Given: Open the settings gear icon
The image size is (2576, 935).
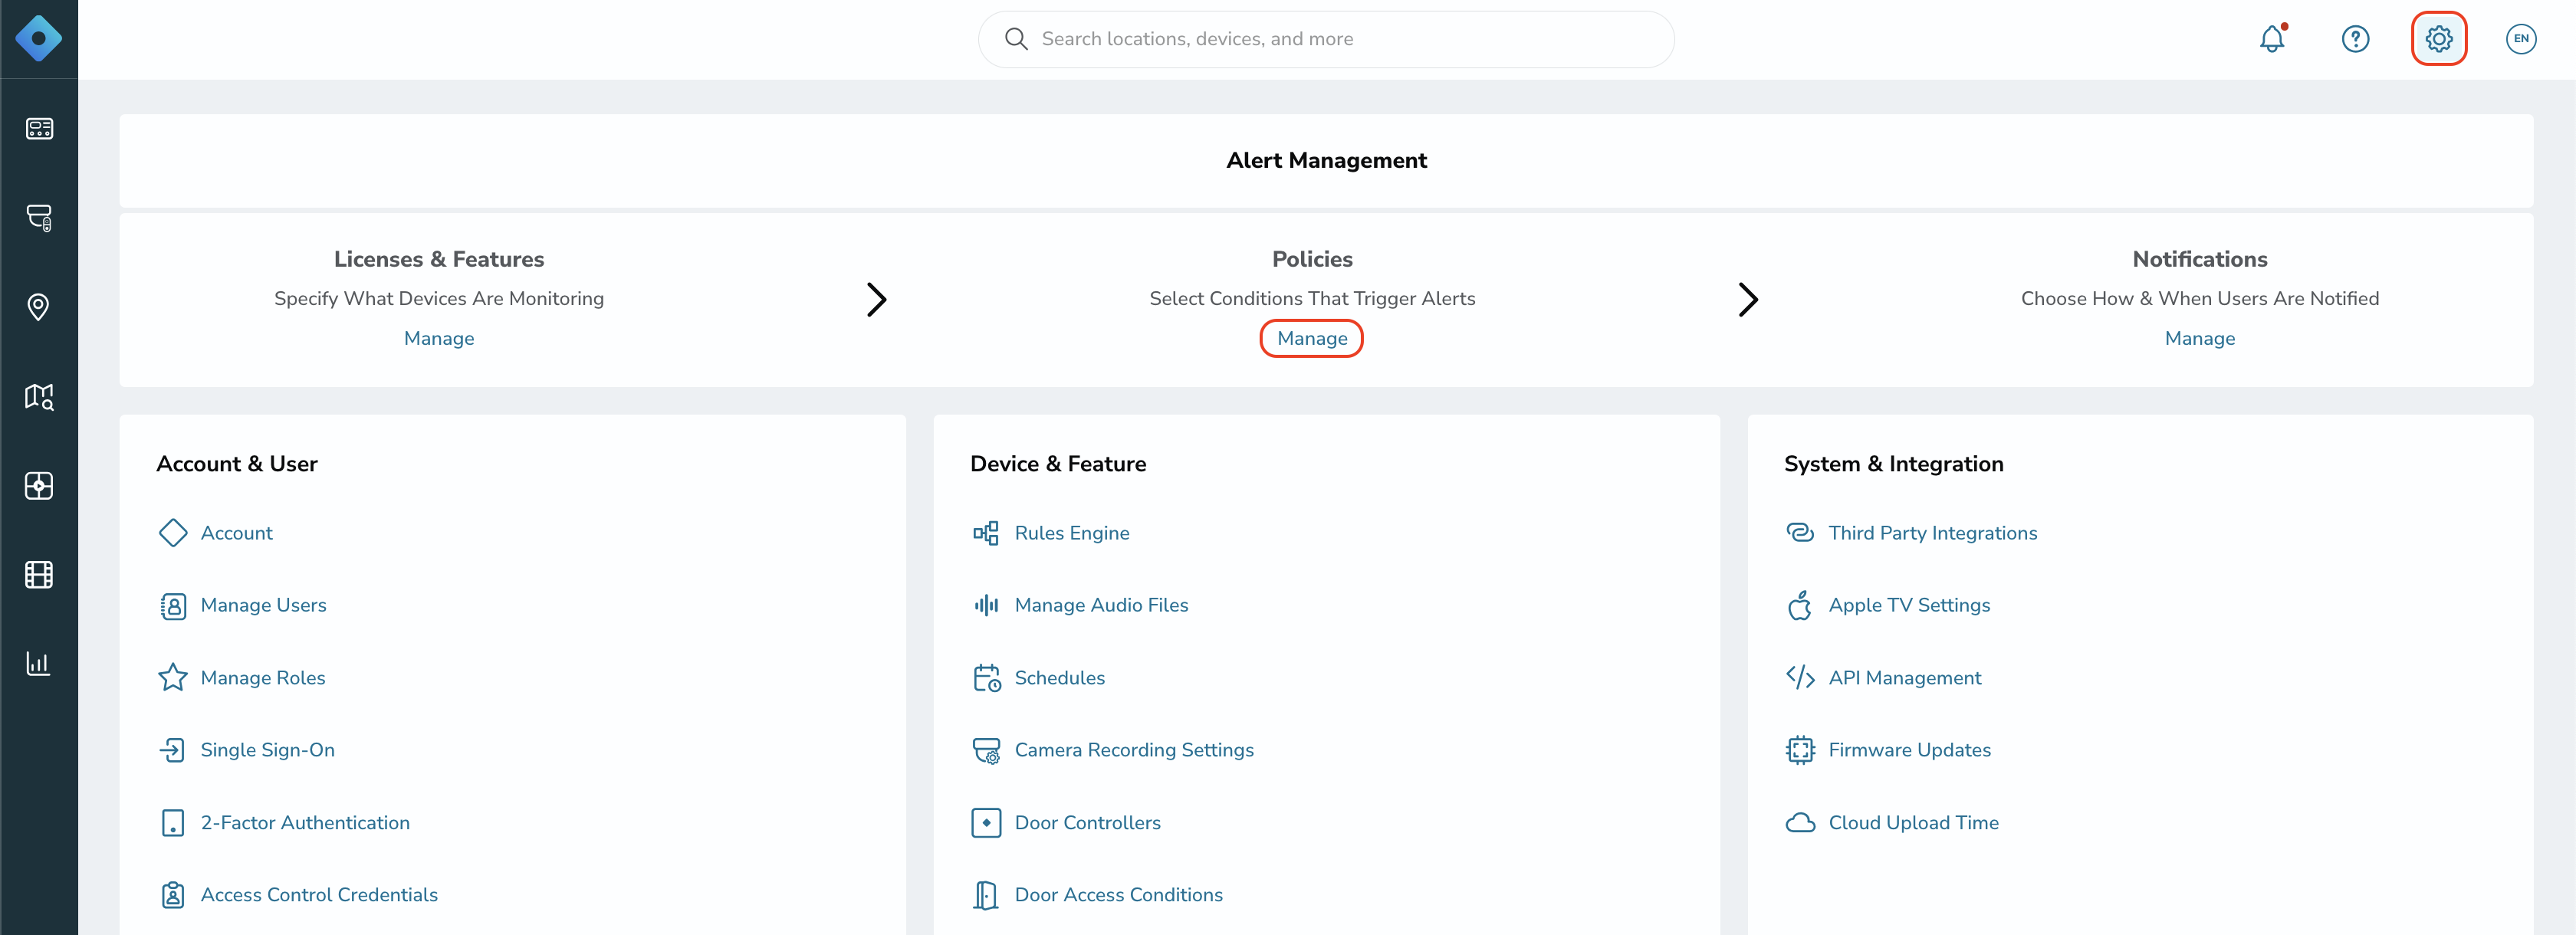Looking at the screenshot, I should (x=2438, y=39).
